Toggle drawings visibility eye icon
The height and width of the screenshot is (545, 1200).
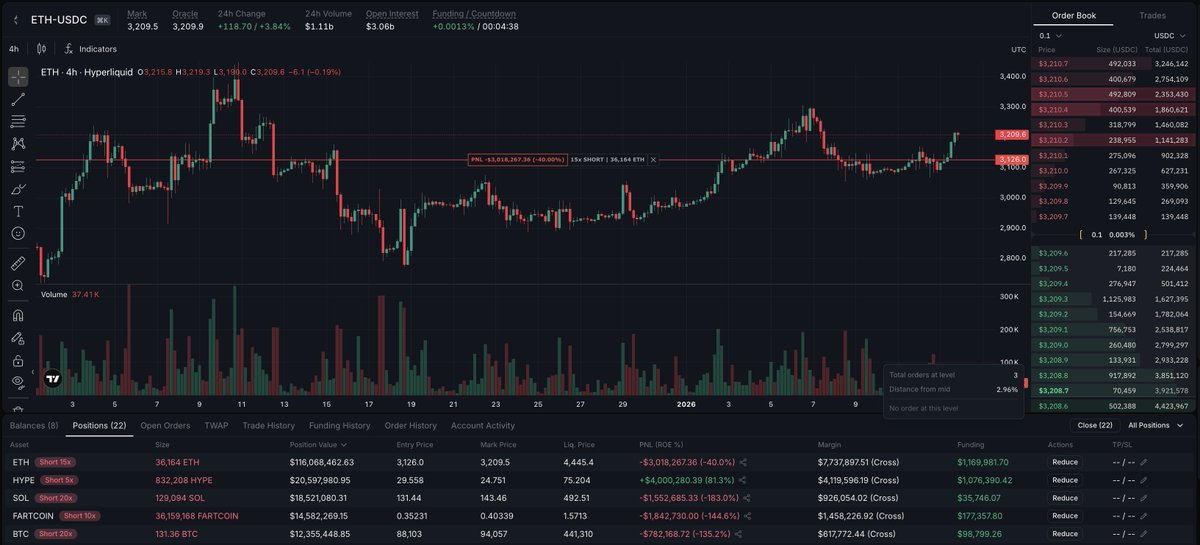18,381
